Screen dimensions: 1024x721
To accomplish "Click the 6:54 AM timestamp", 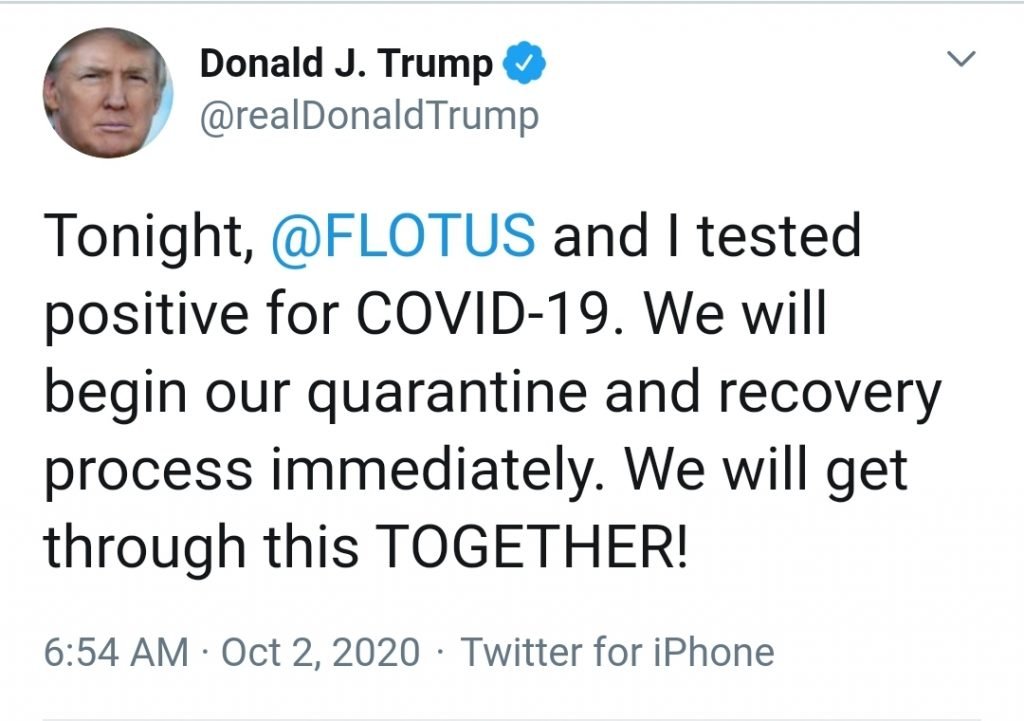I will pos(116,652).
